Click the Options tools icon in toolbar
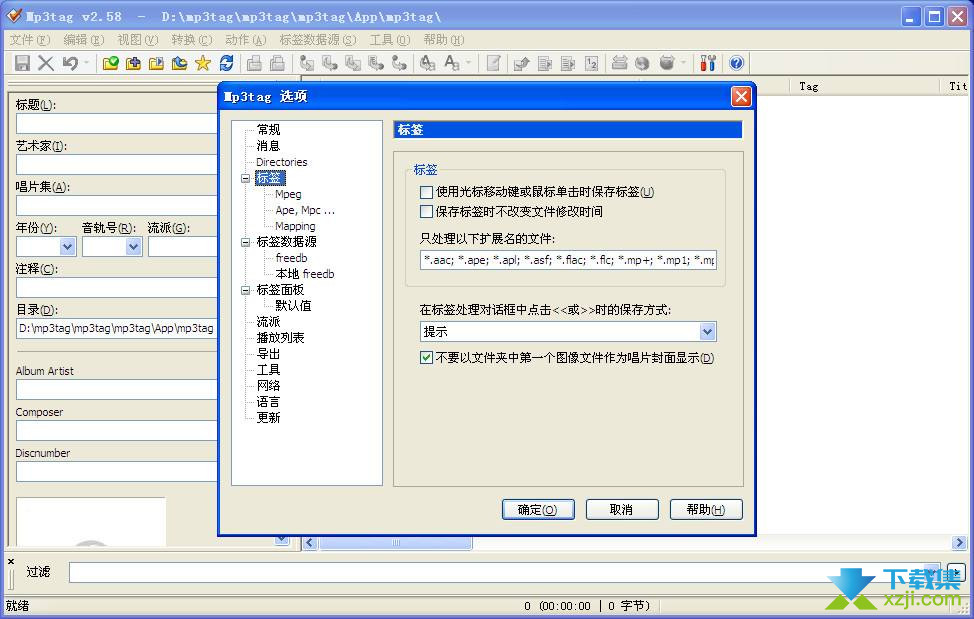974x619 pixels. [x=708, y=63]
